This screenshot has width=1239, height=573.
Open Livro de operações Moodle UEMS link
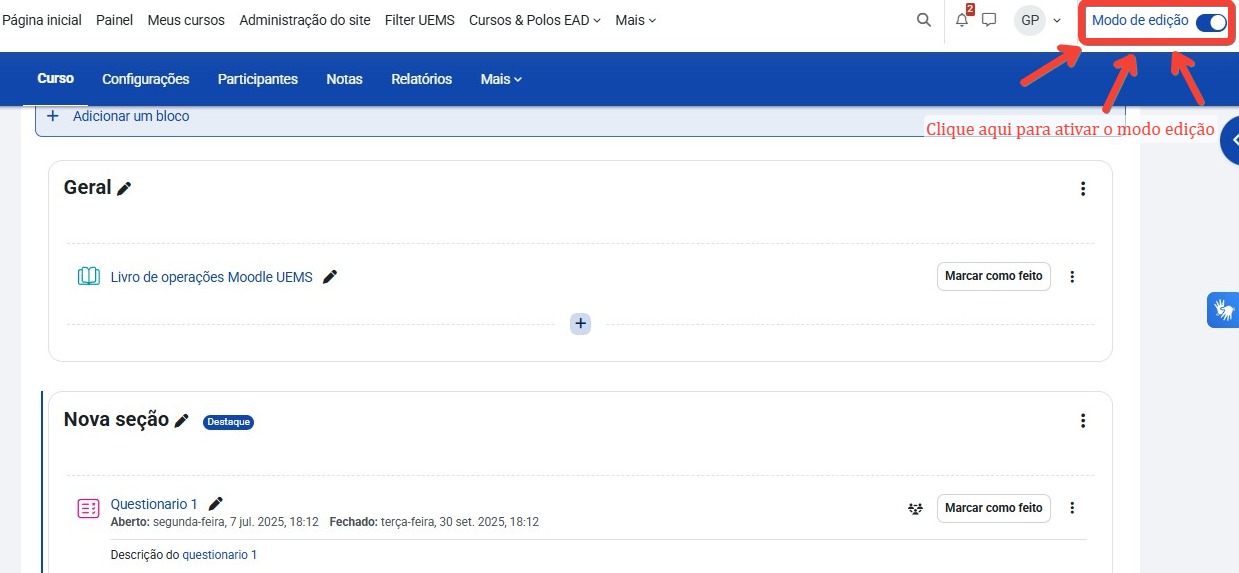[212, 277]
